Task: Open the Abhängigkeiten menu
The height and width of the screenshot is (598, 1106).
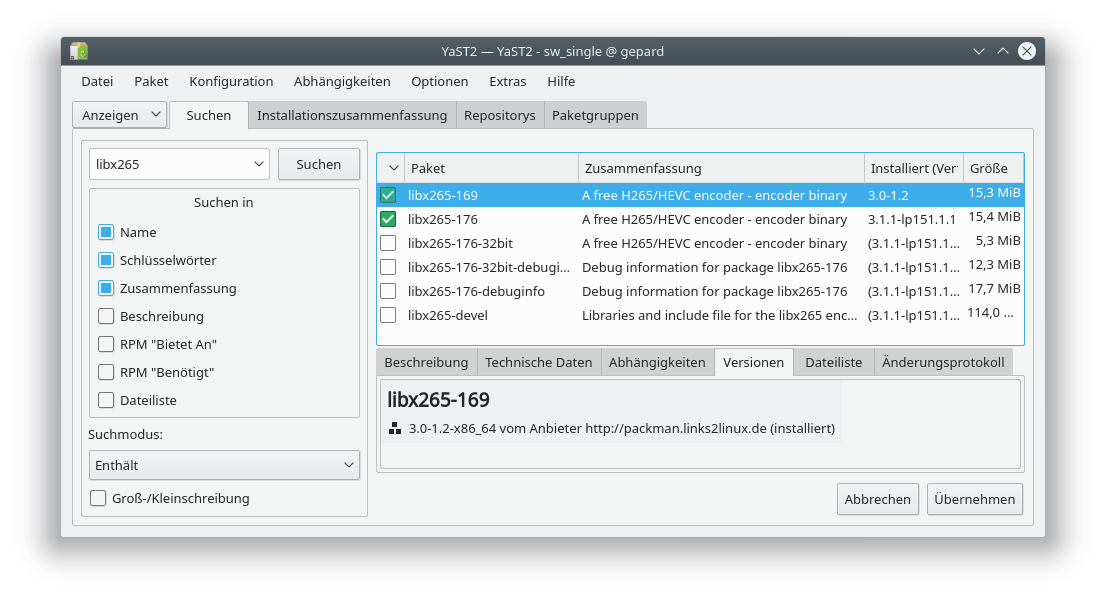Action: (342, 81)
